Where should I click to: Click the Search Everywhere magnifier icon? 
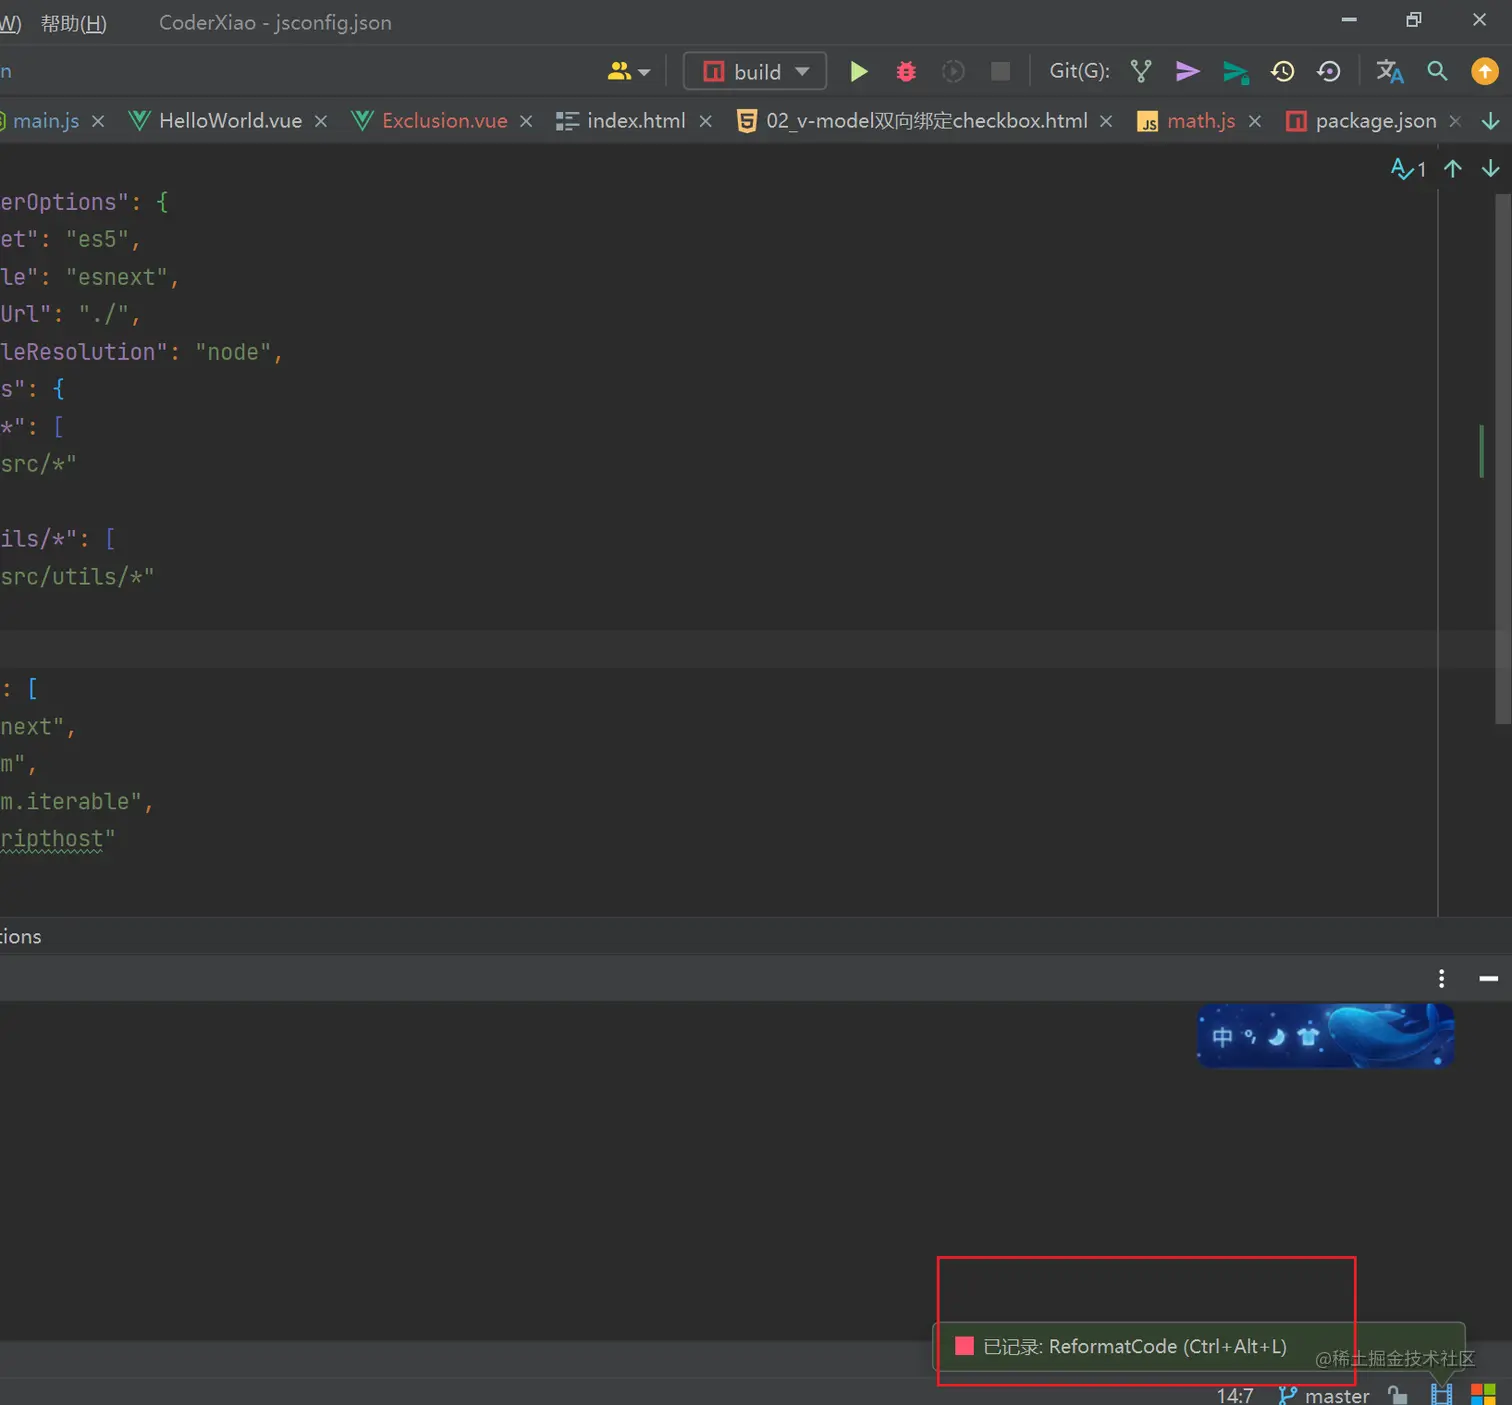(1437, 71)
